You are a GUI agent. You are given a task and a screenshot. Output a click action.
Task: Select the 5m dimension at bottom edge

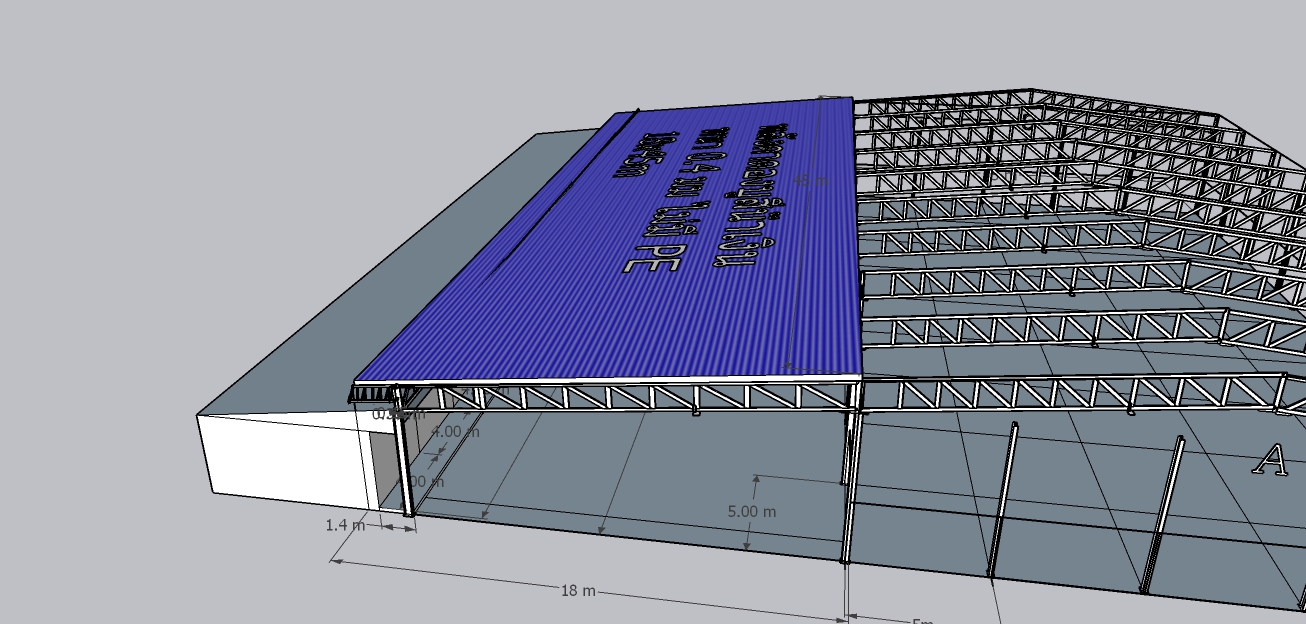[921, 620]
